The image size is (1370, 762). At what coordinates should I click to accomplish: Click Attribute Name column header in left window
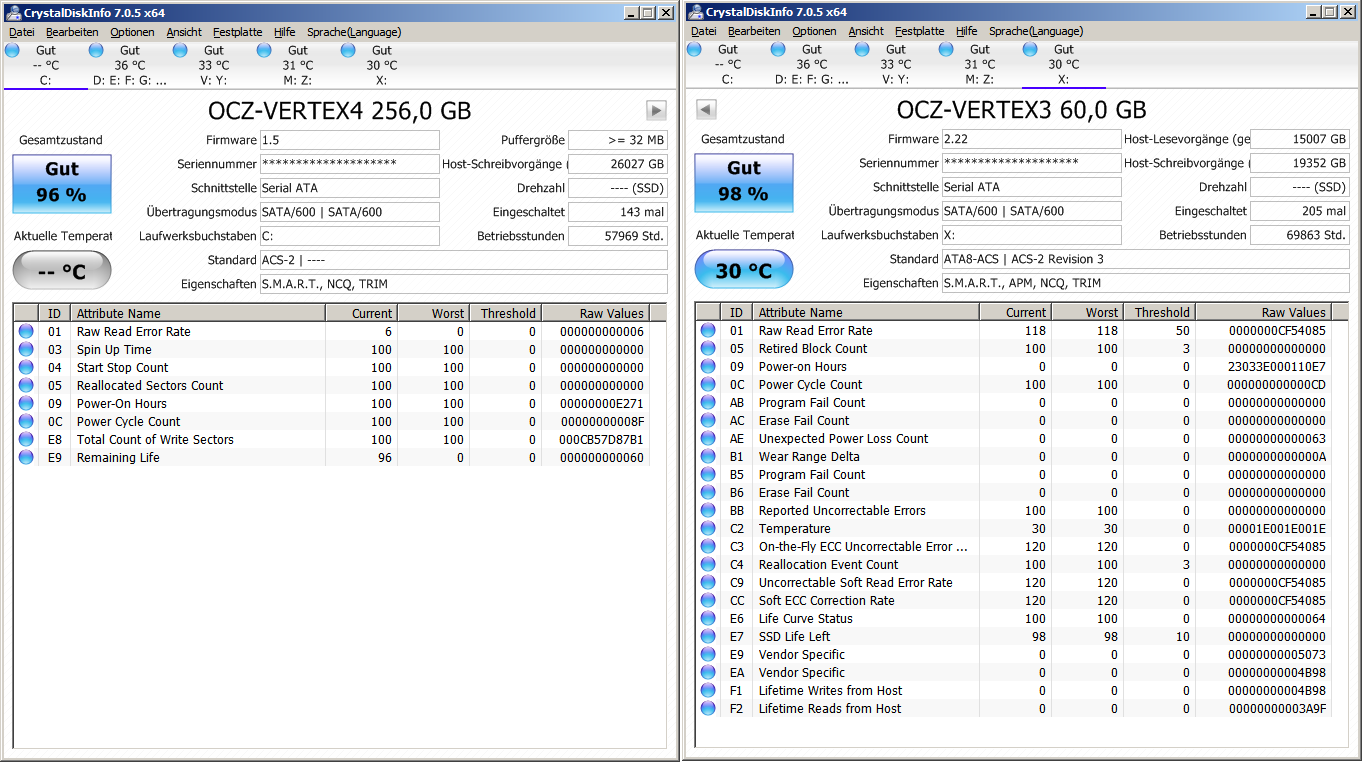point(198,313)
